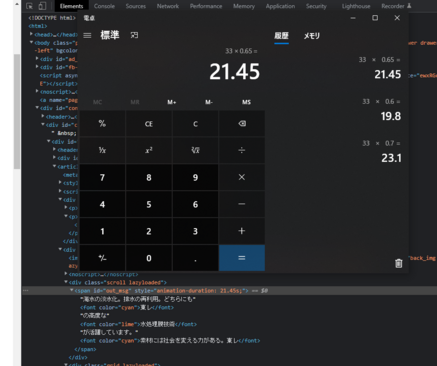Click the multiply operator key
The height and width of the screenshot is (366, 437).
[242, 177]
